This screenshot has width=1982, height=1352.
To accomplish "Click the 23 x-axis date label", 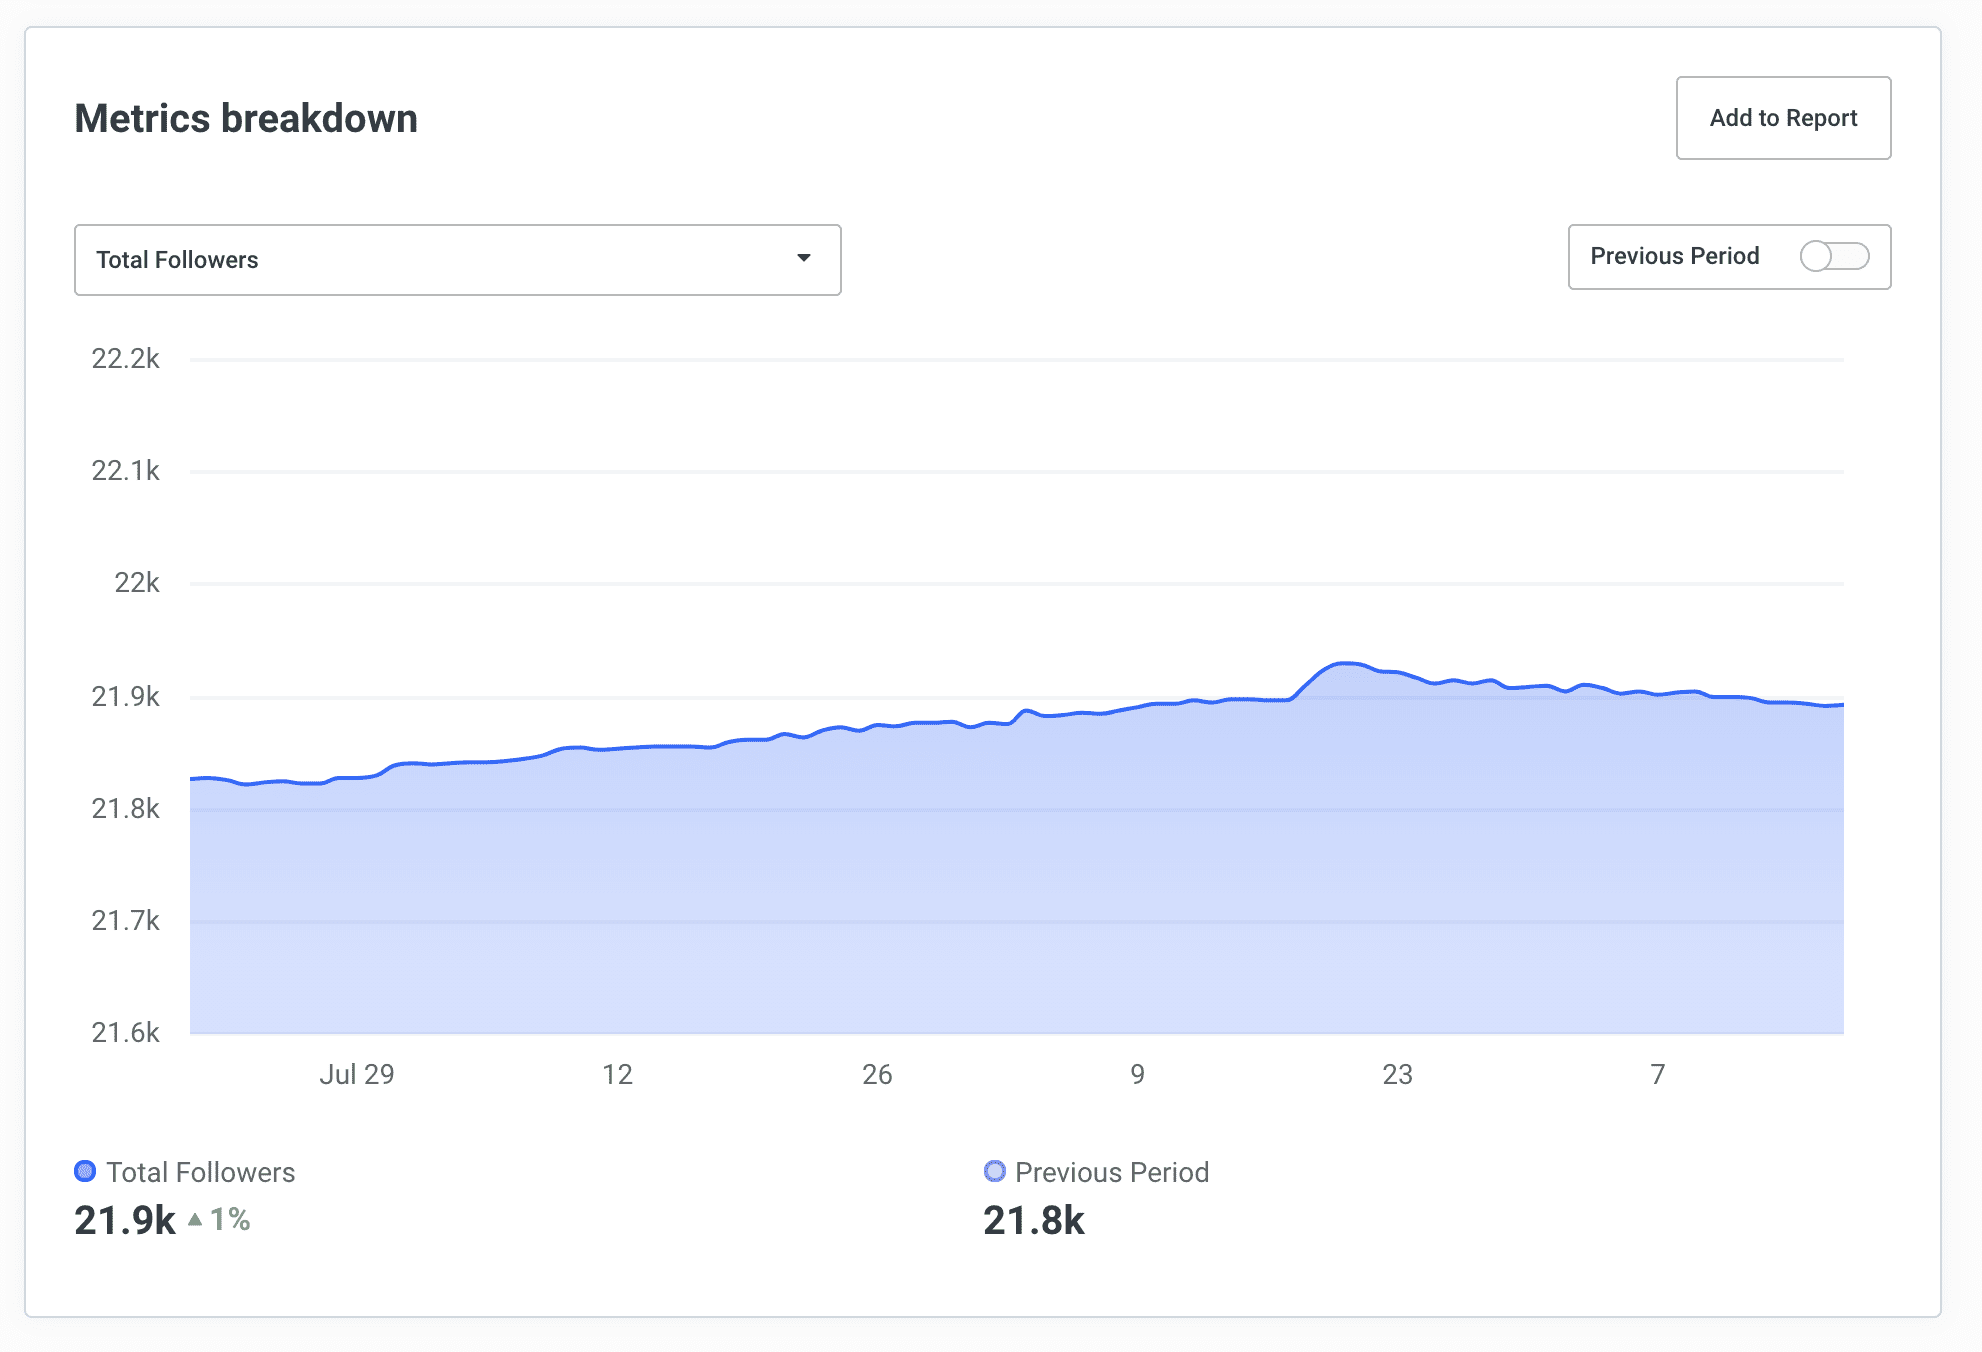I will (x=1396, y=1074).
